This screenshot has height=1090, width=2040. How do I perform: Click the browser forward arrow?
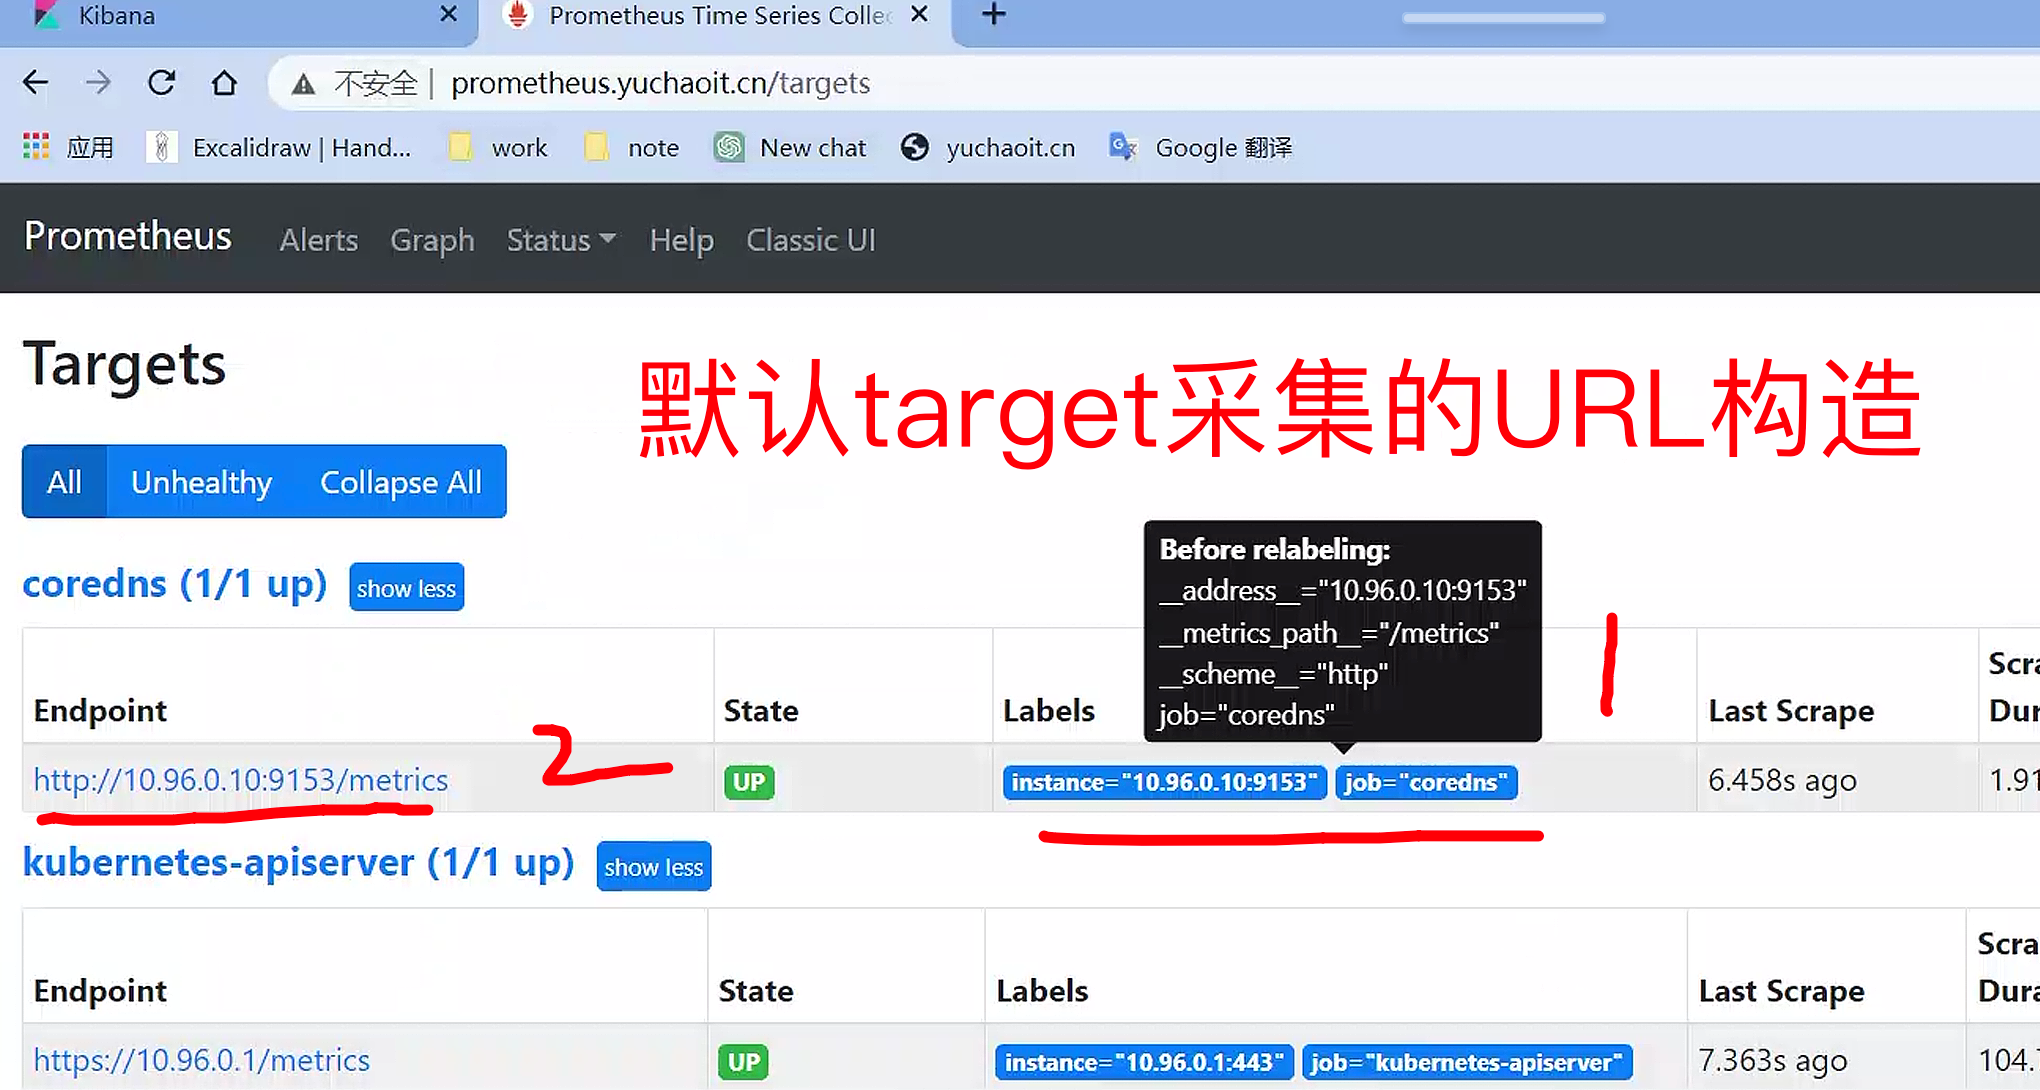tap(98, 83)
